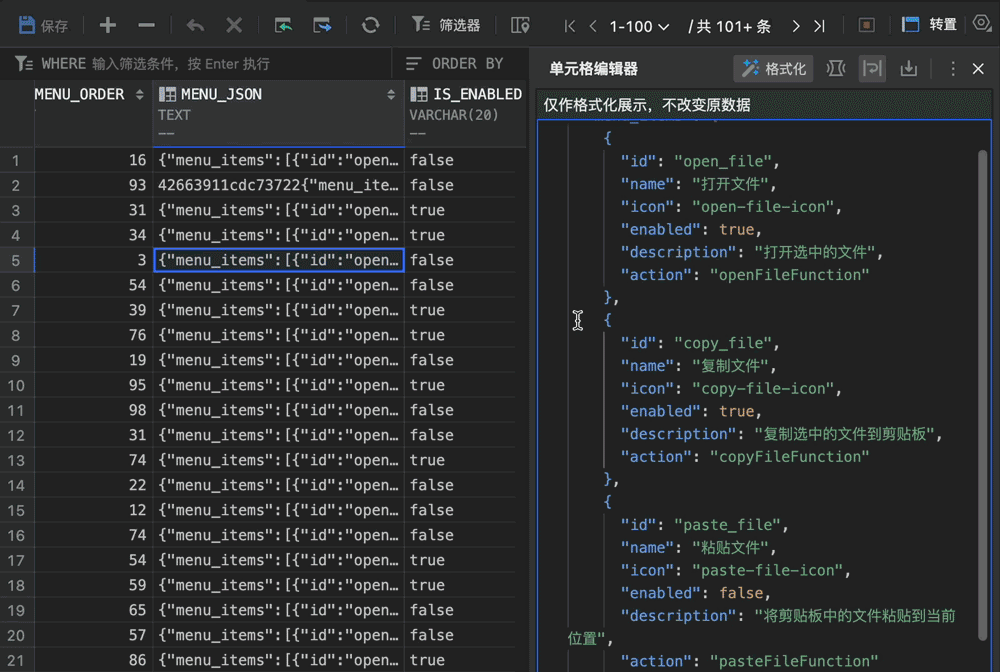Go to the next page
1000x672 pixels.
[795, 26]
